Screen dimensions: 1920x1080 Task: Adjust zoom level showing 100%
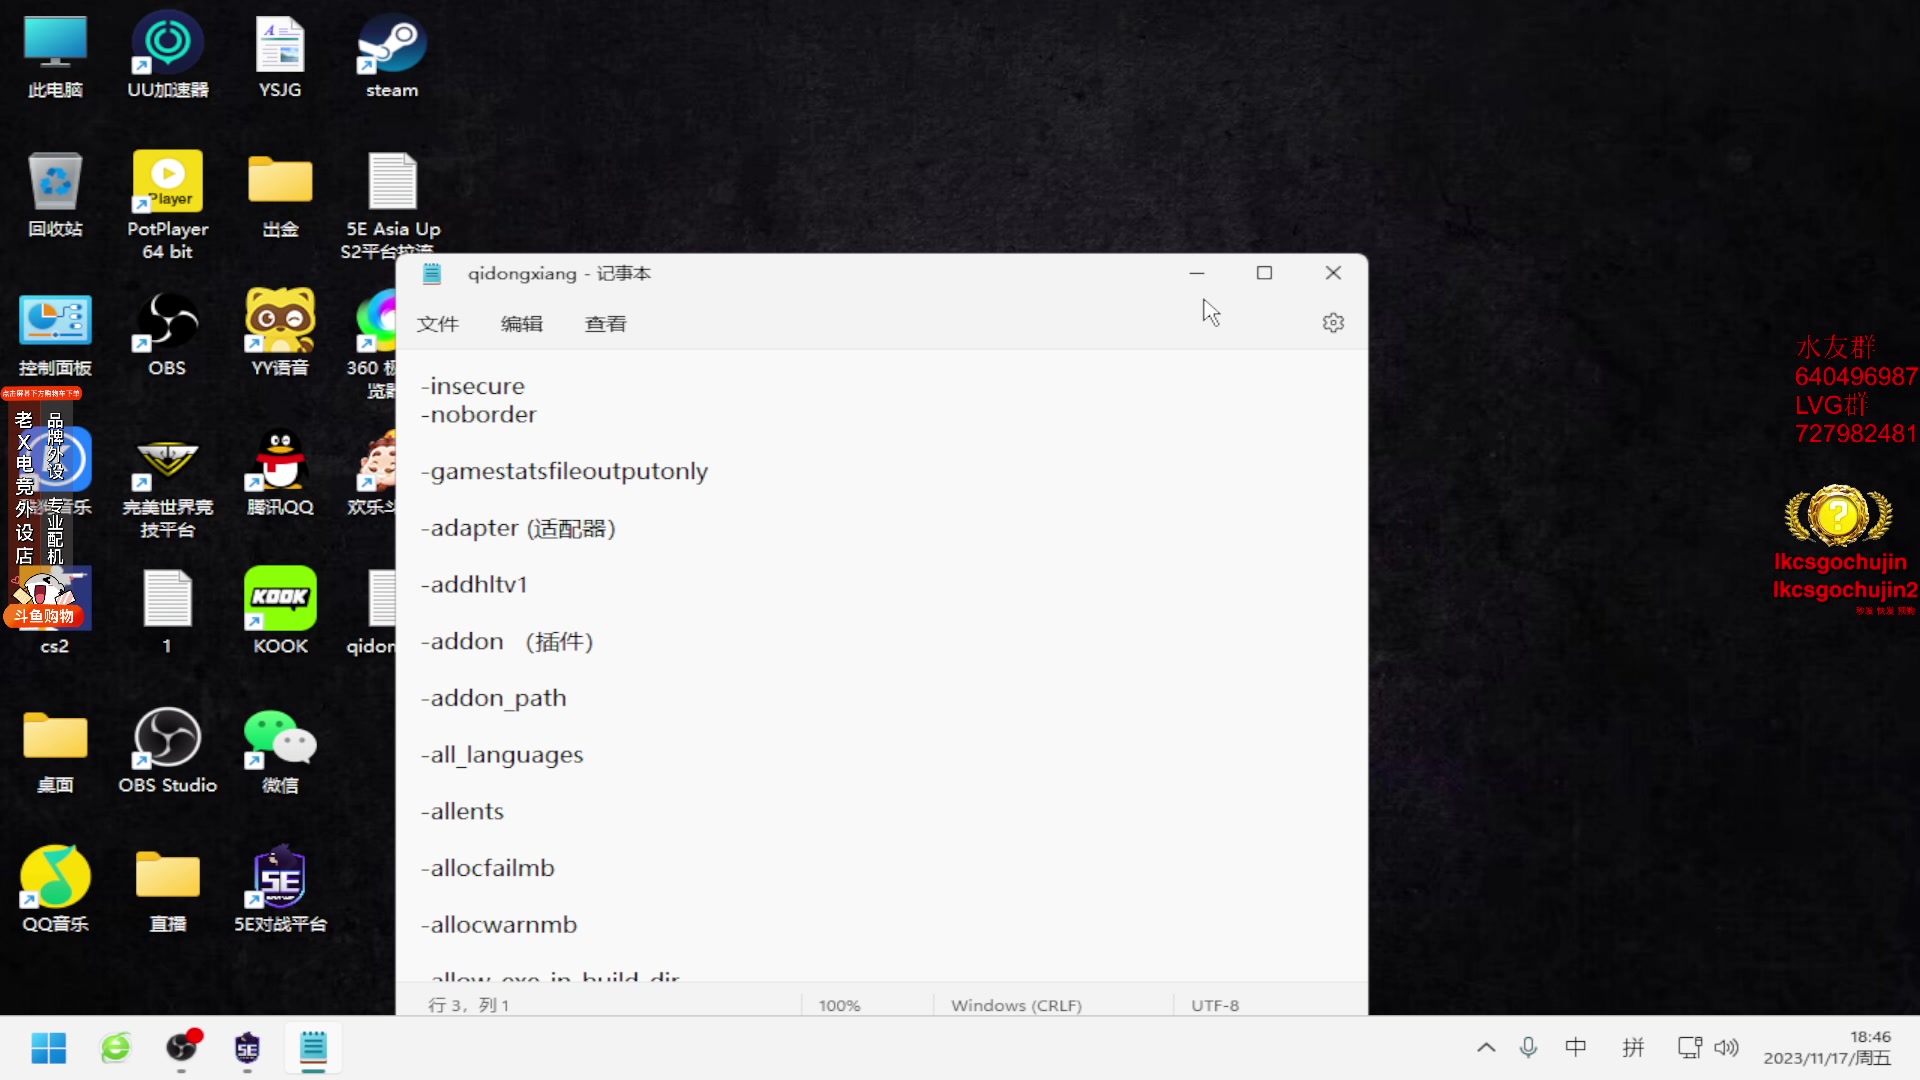839,1005
